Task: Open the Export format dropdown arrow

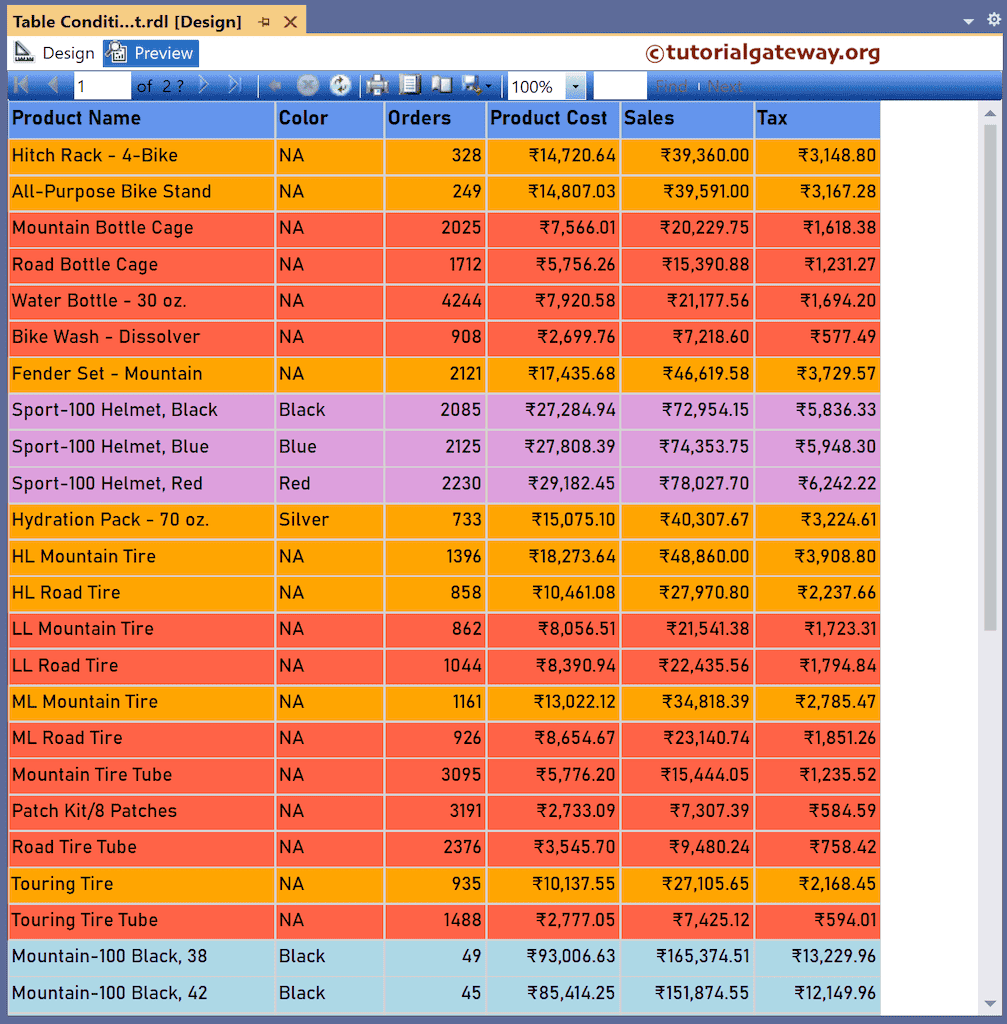Action: 489,86
